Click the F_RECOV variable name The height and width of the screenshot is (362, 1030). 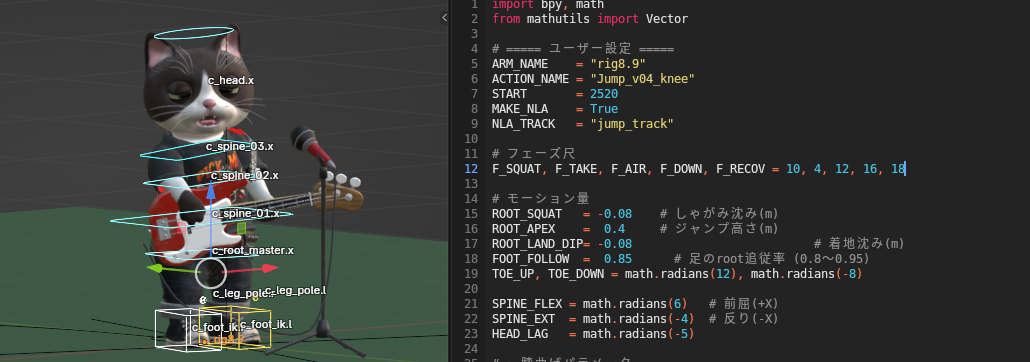coord(740,169)
